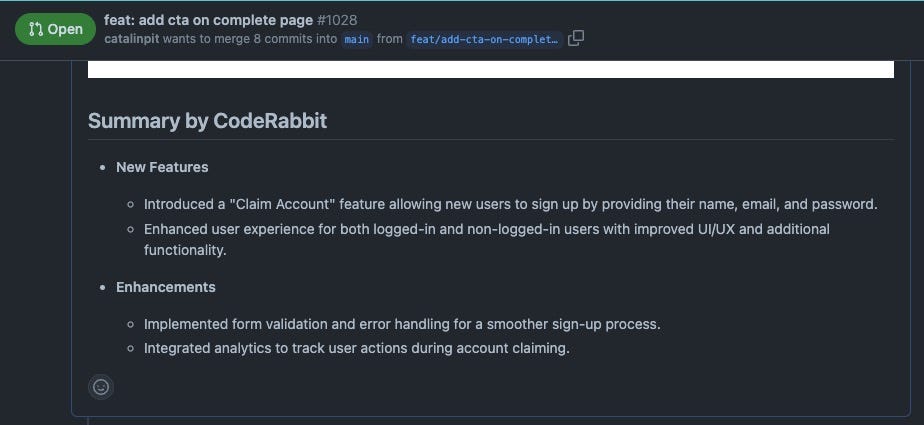Click the 'wants to merge 8 commits into' text
The image size is (924, 425).
(x=250, y=39)
